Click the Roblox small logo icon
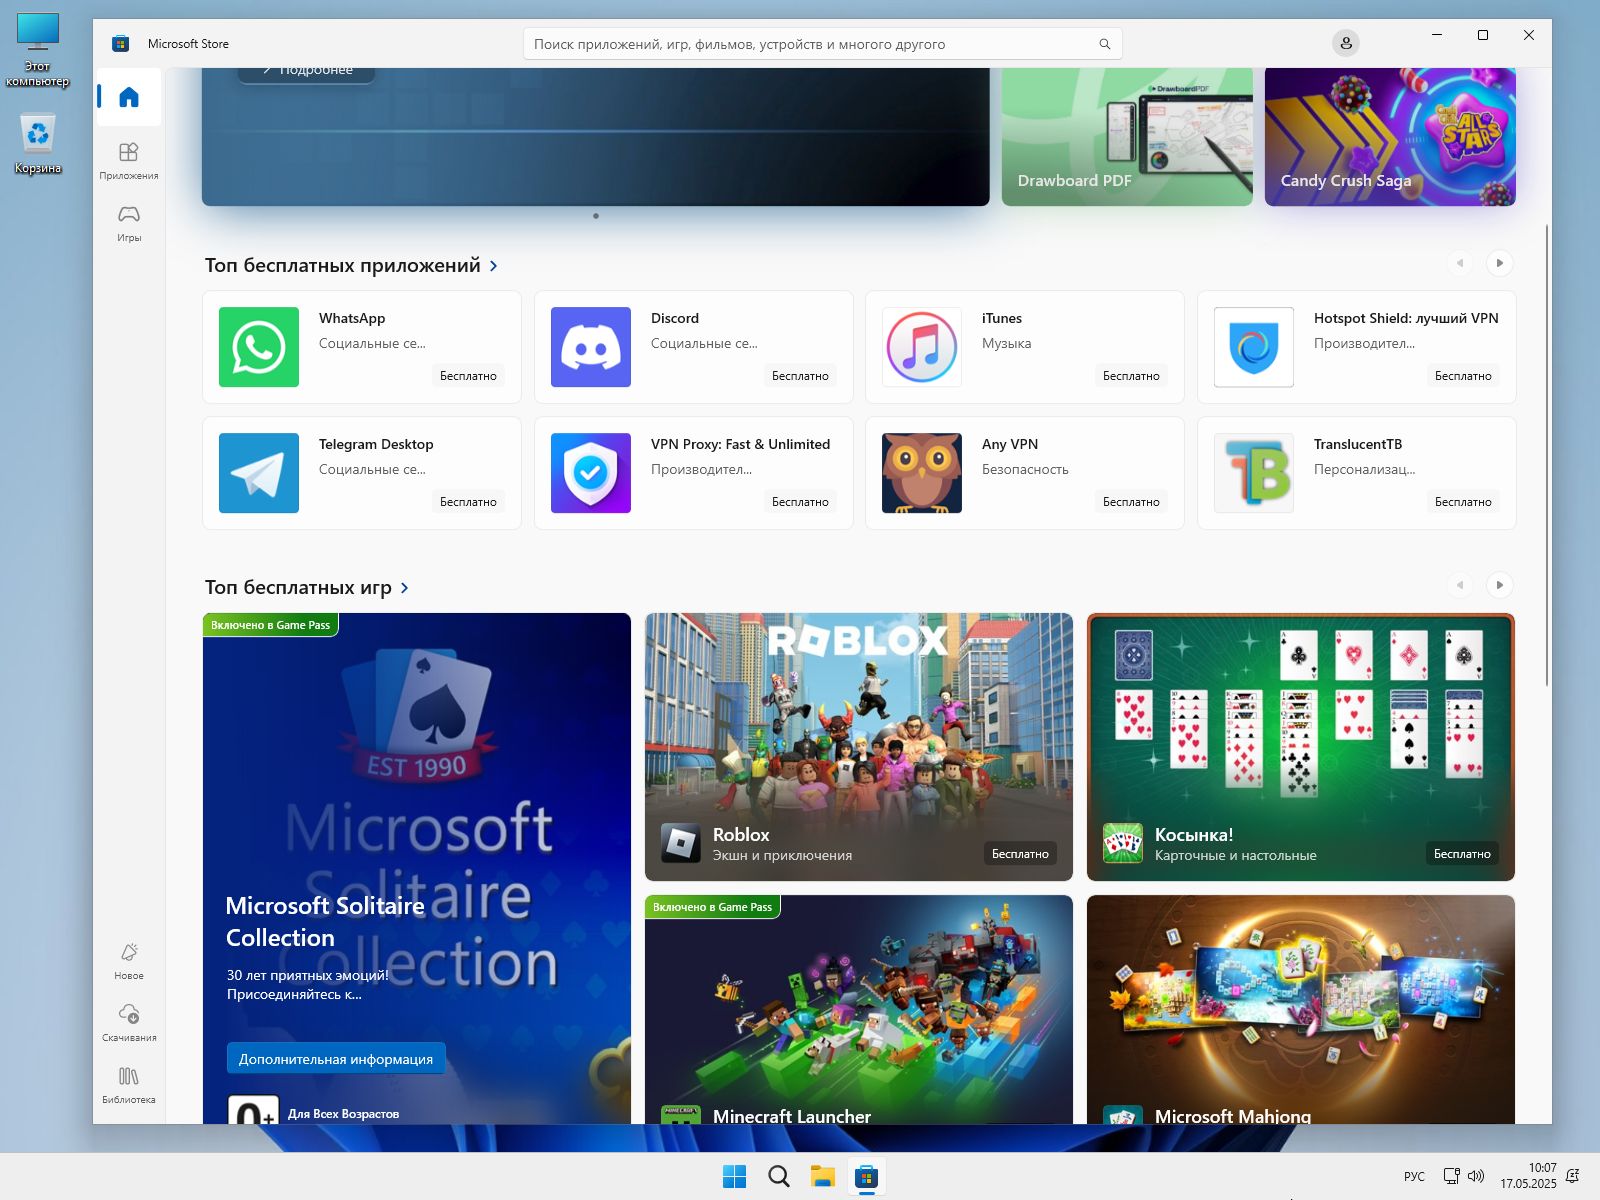The width and height of the screenshot is (1600, 1200). coord(681,843)
